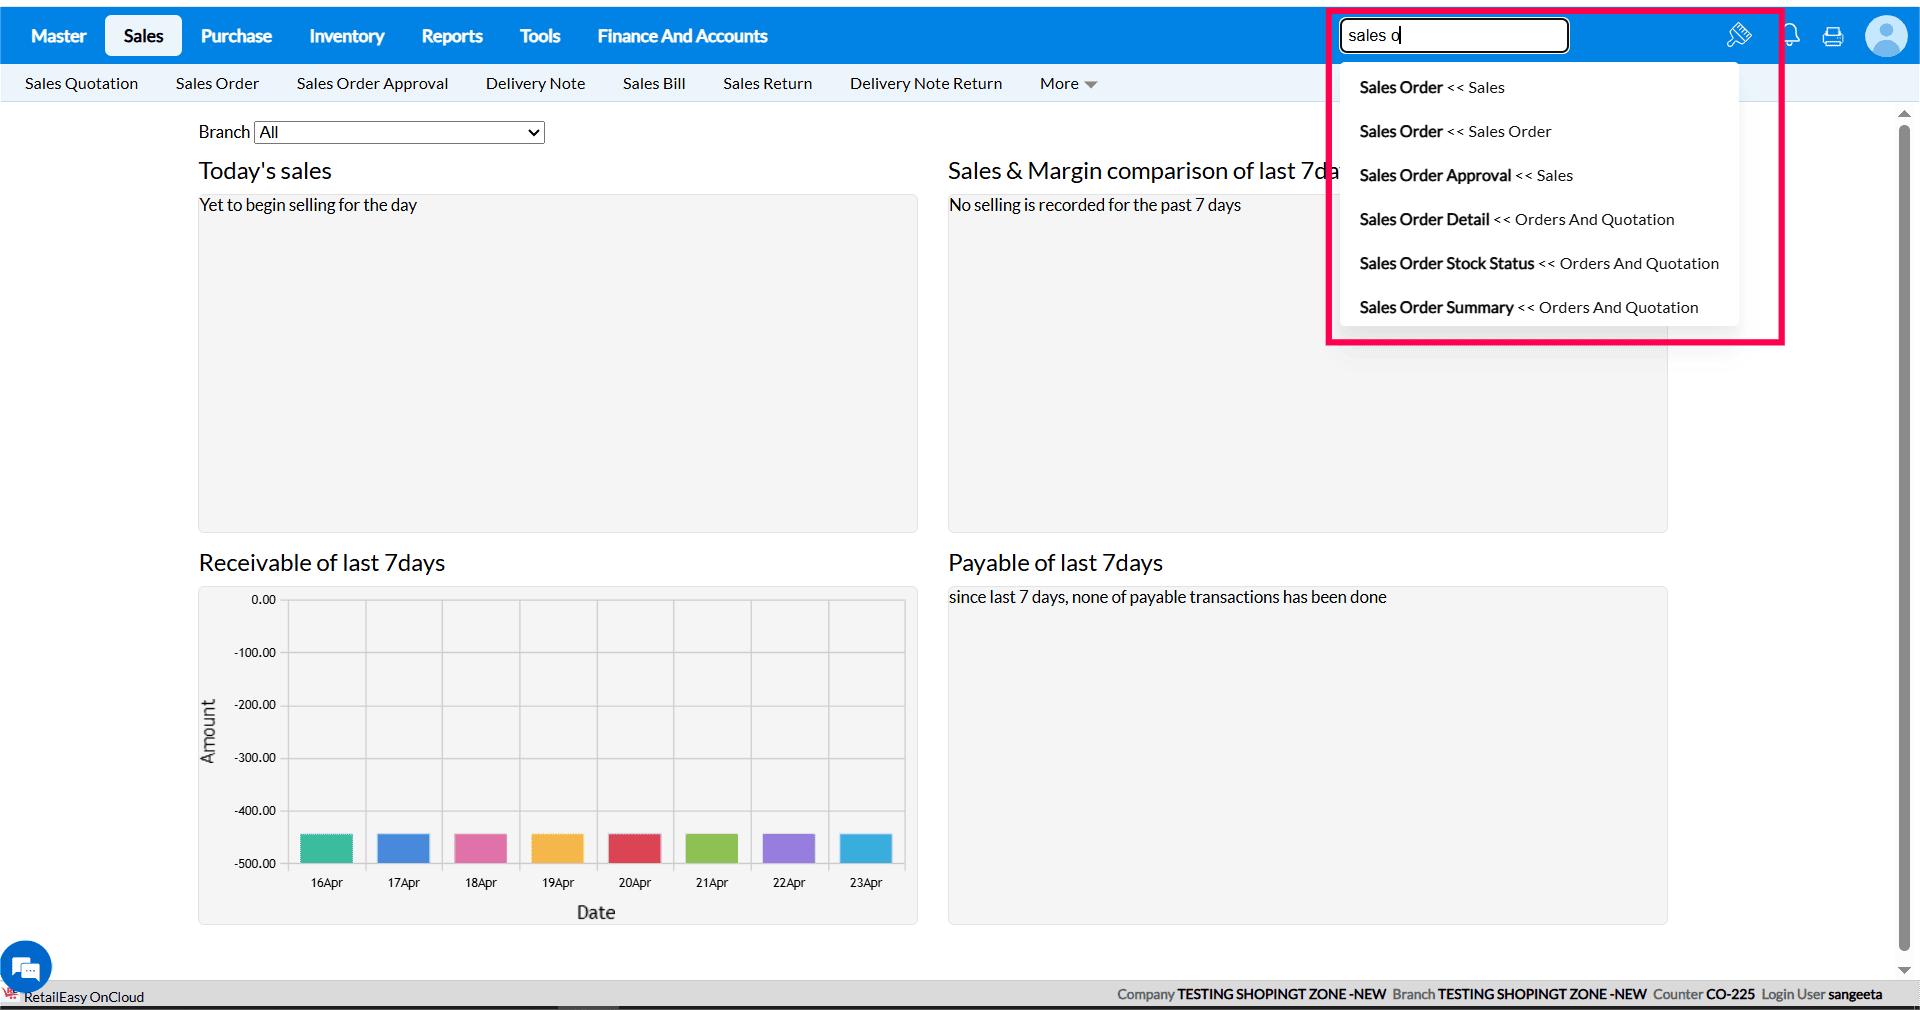This screenshot has width=1920, height=1010.
Task: Click the red 20Apr chart bar
Action: [634, 848]
